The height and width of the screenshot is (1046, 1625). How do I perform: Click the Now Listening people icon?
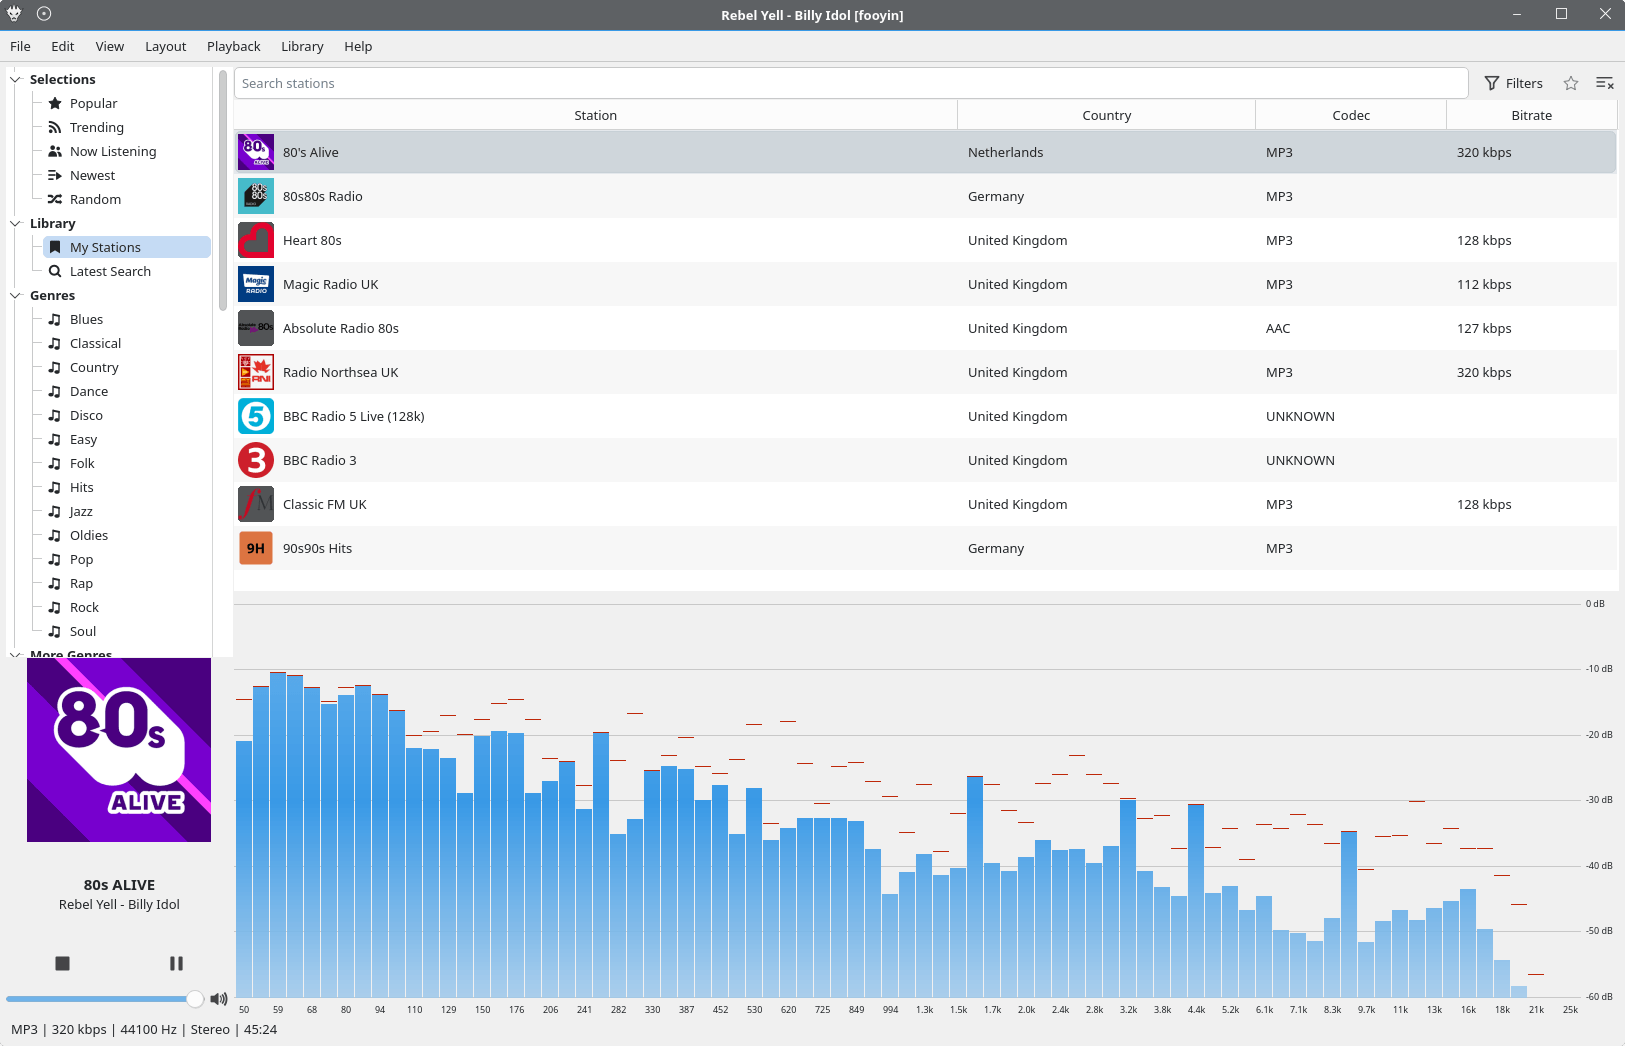55,151
